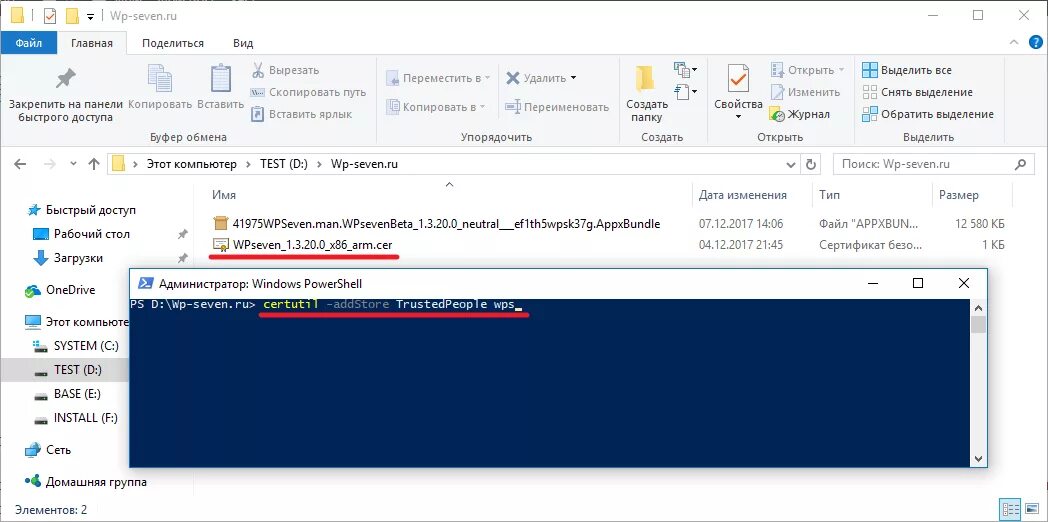Select INSTALL (F:) drive
The width and height of the screenshot is (1048, 522).
click(x=86, y=418)
